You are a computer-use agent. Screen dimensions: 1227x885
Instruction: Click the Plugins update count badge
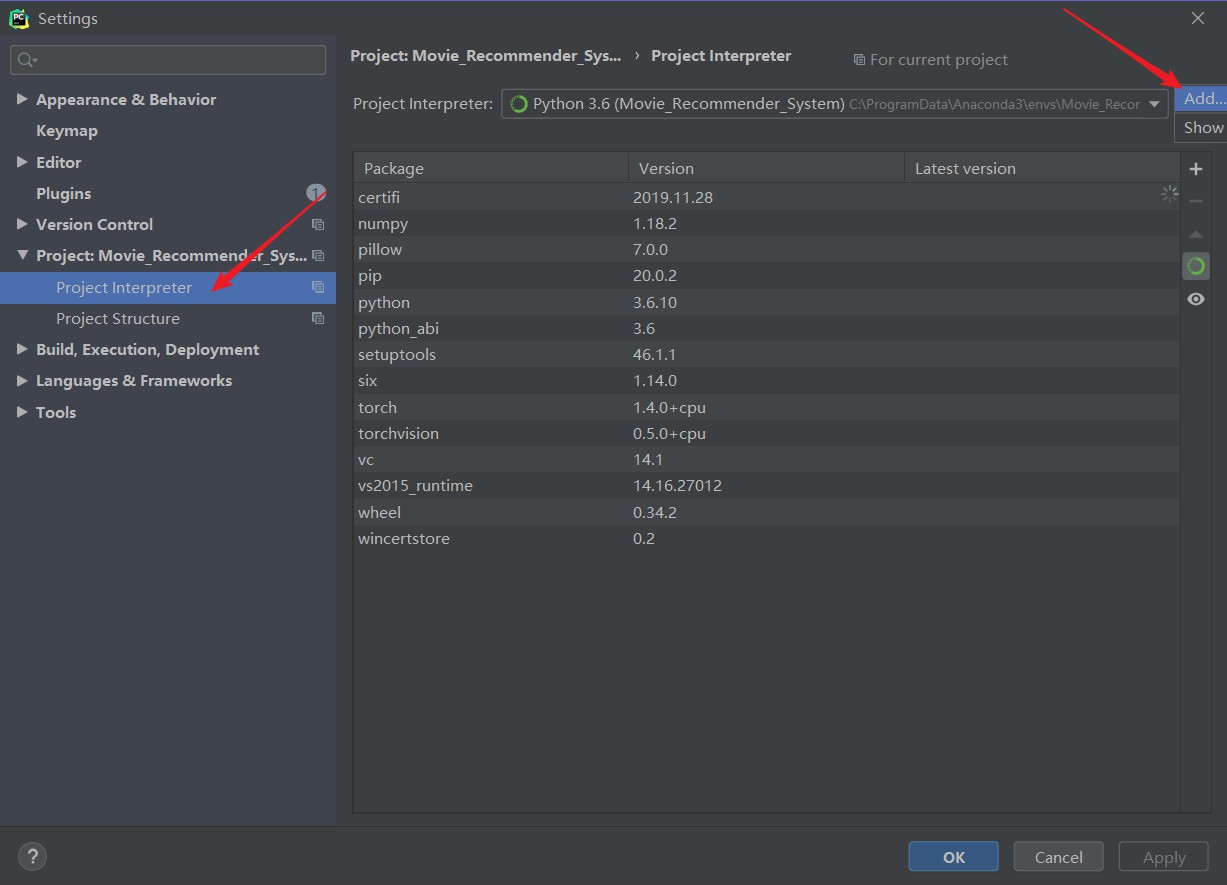tap(315, 192)
